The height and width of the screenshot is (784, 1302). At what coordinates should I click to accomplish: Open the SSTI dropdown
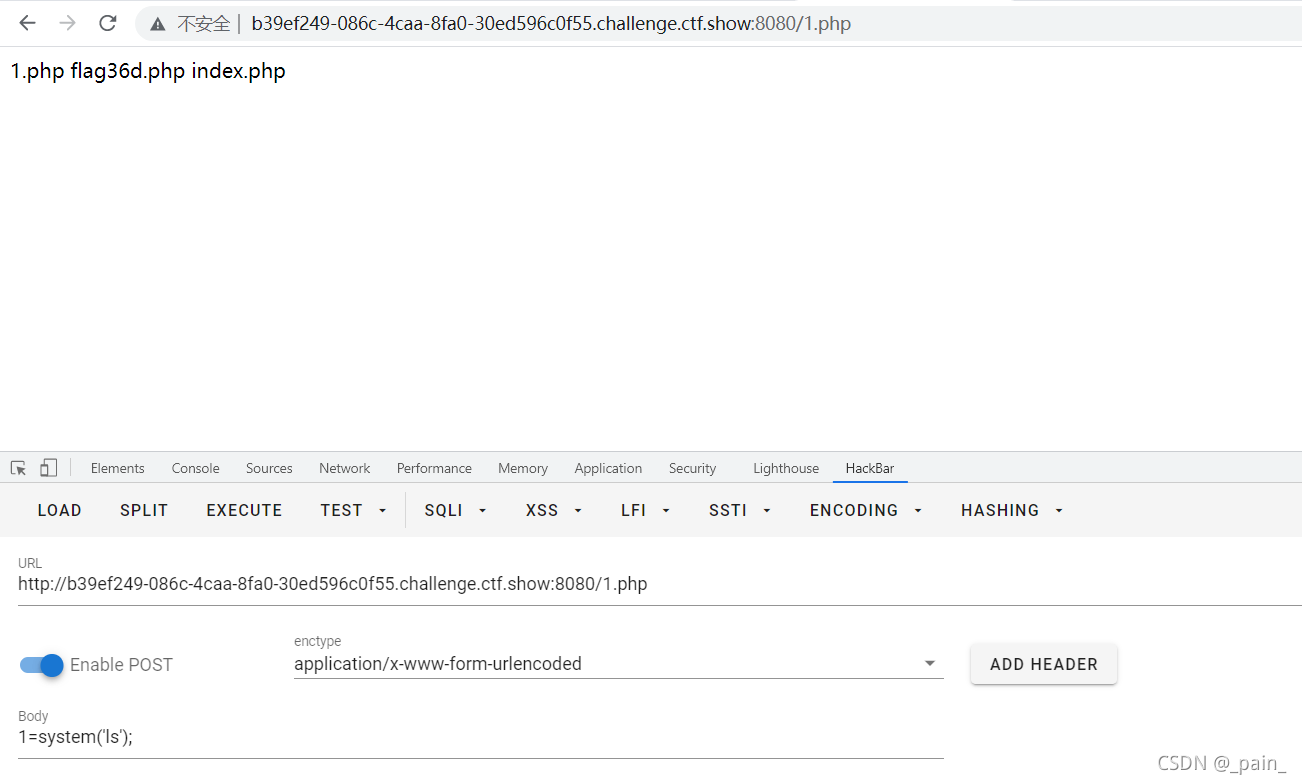(x=740, y=510)
